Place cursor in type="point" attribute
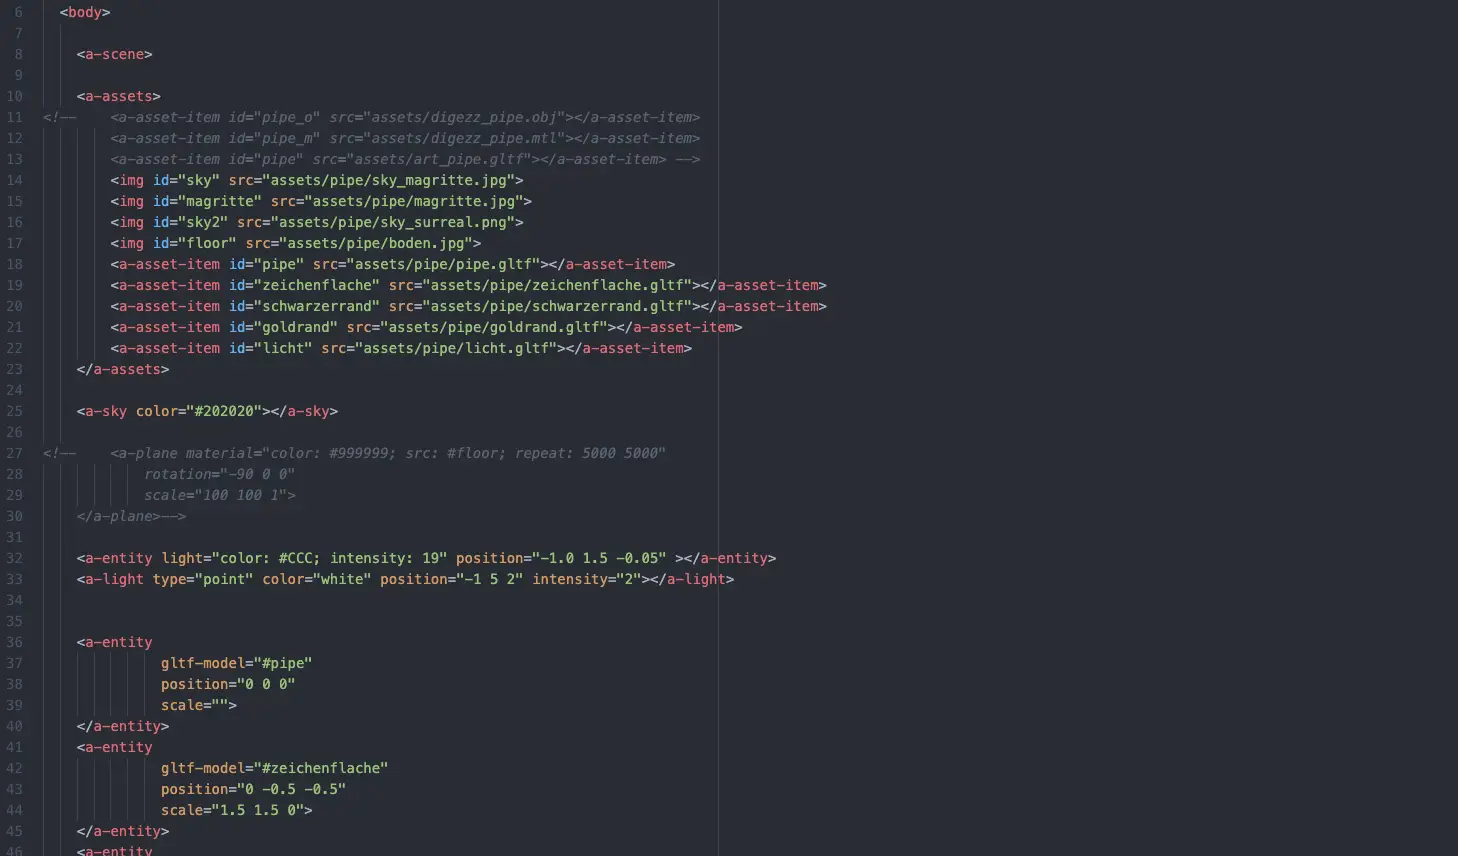The image size is (1458, 856). [203, 579]
